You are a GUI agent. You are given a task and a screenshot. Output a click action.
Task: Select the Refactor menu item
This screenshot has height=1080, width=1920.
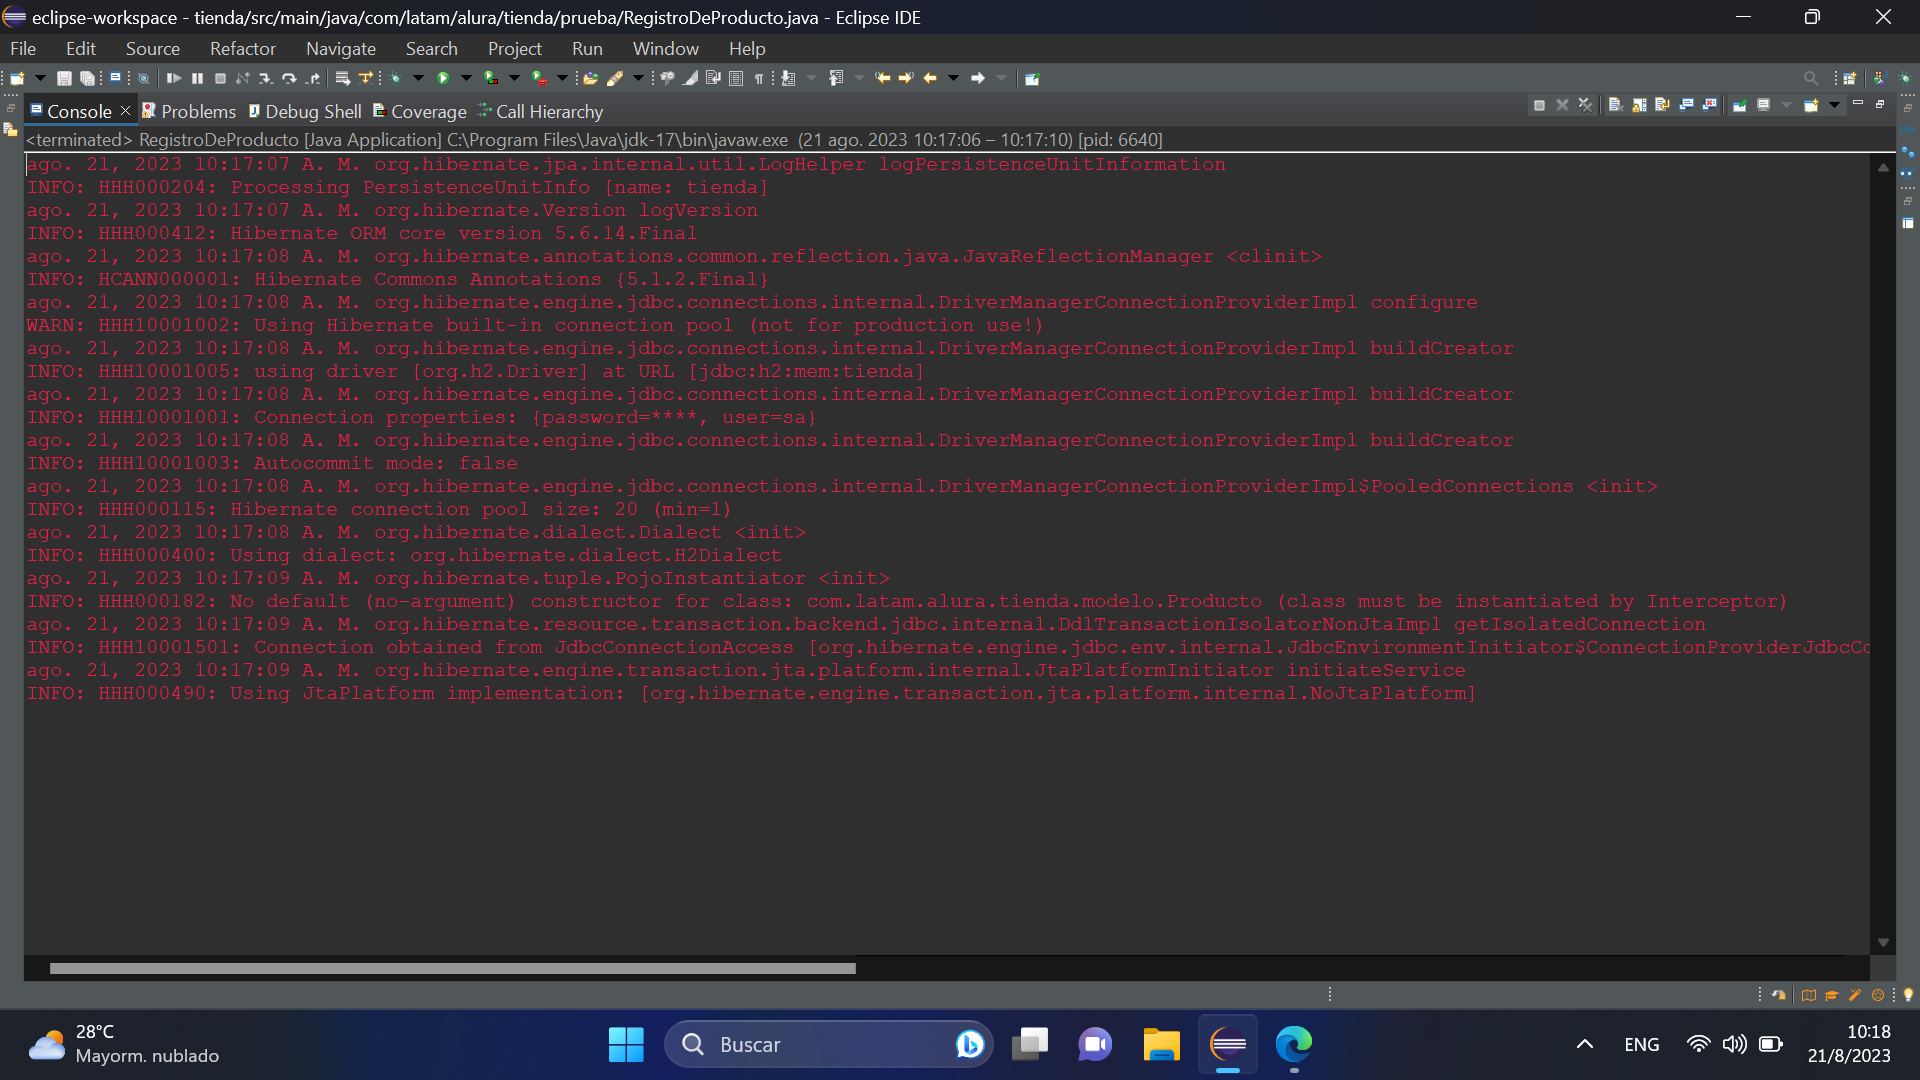243,49
